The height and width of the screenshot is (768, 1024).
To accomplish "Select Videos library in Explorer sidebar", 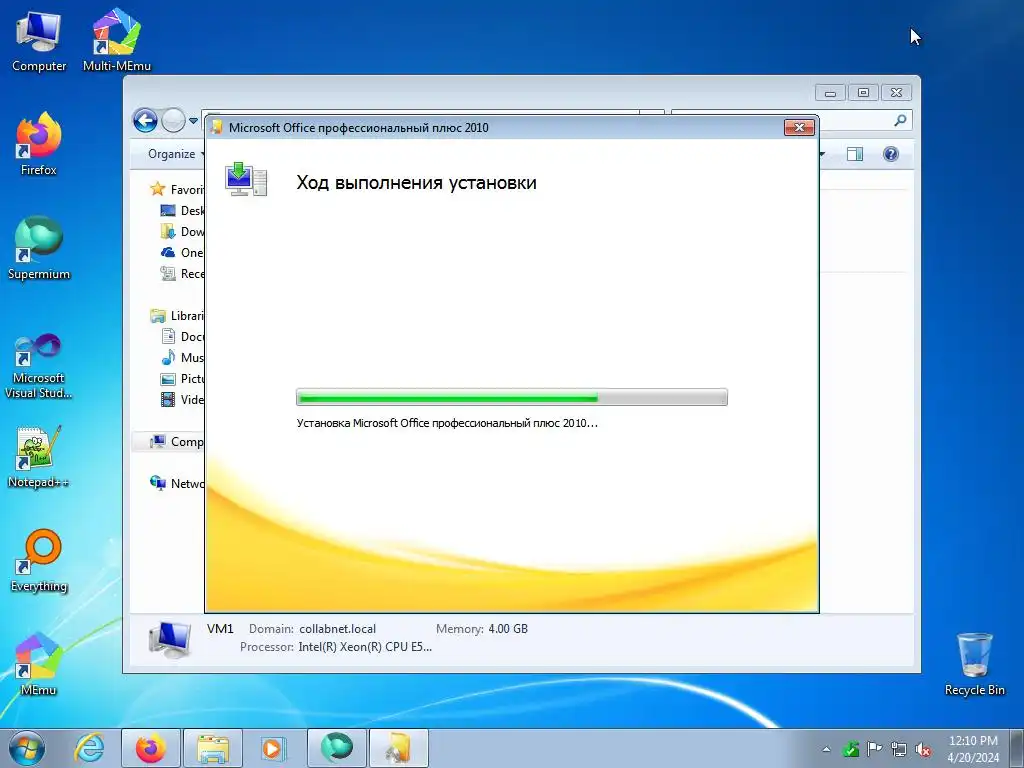I will pyautogui.click(x=182, y=399).
